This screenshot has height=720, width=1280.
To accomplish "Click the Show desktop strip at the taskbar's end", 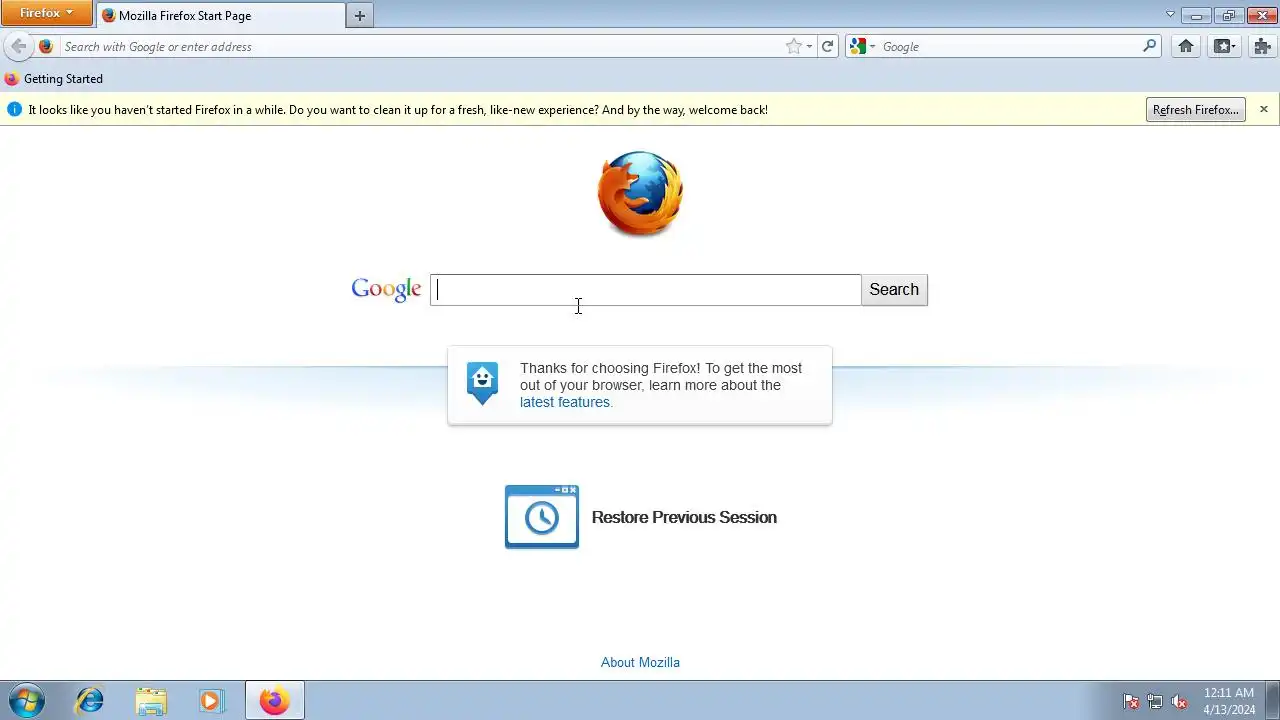I will pos(1272,701).
